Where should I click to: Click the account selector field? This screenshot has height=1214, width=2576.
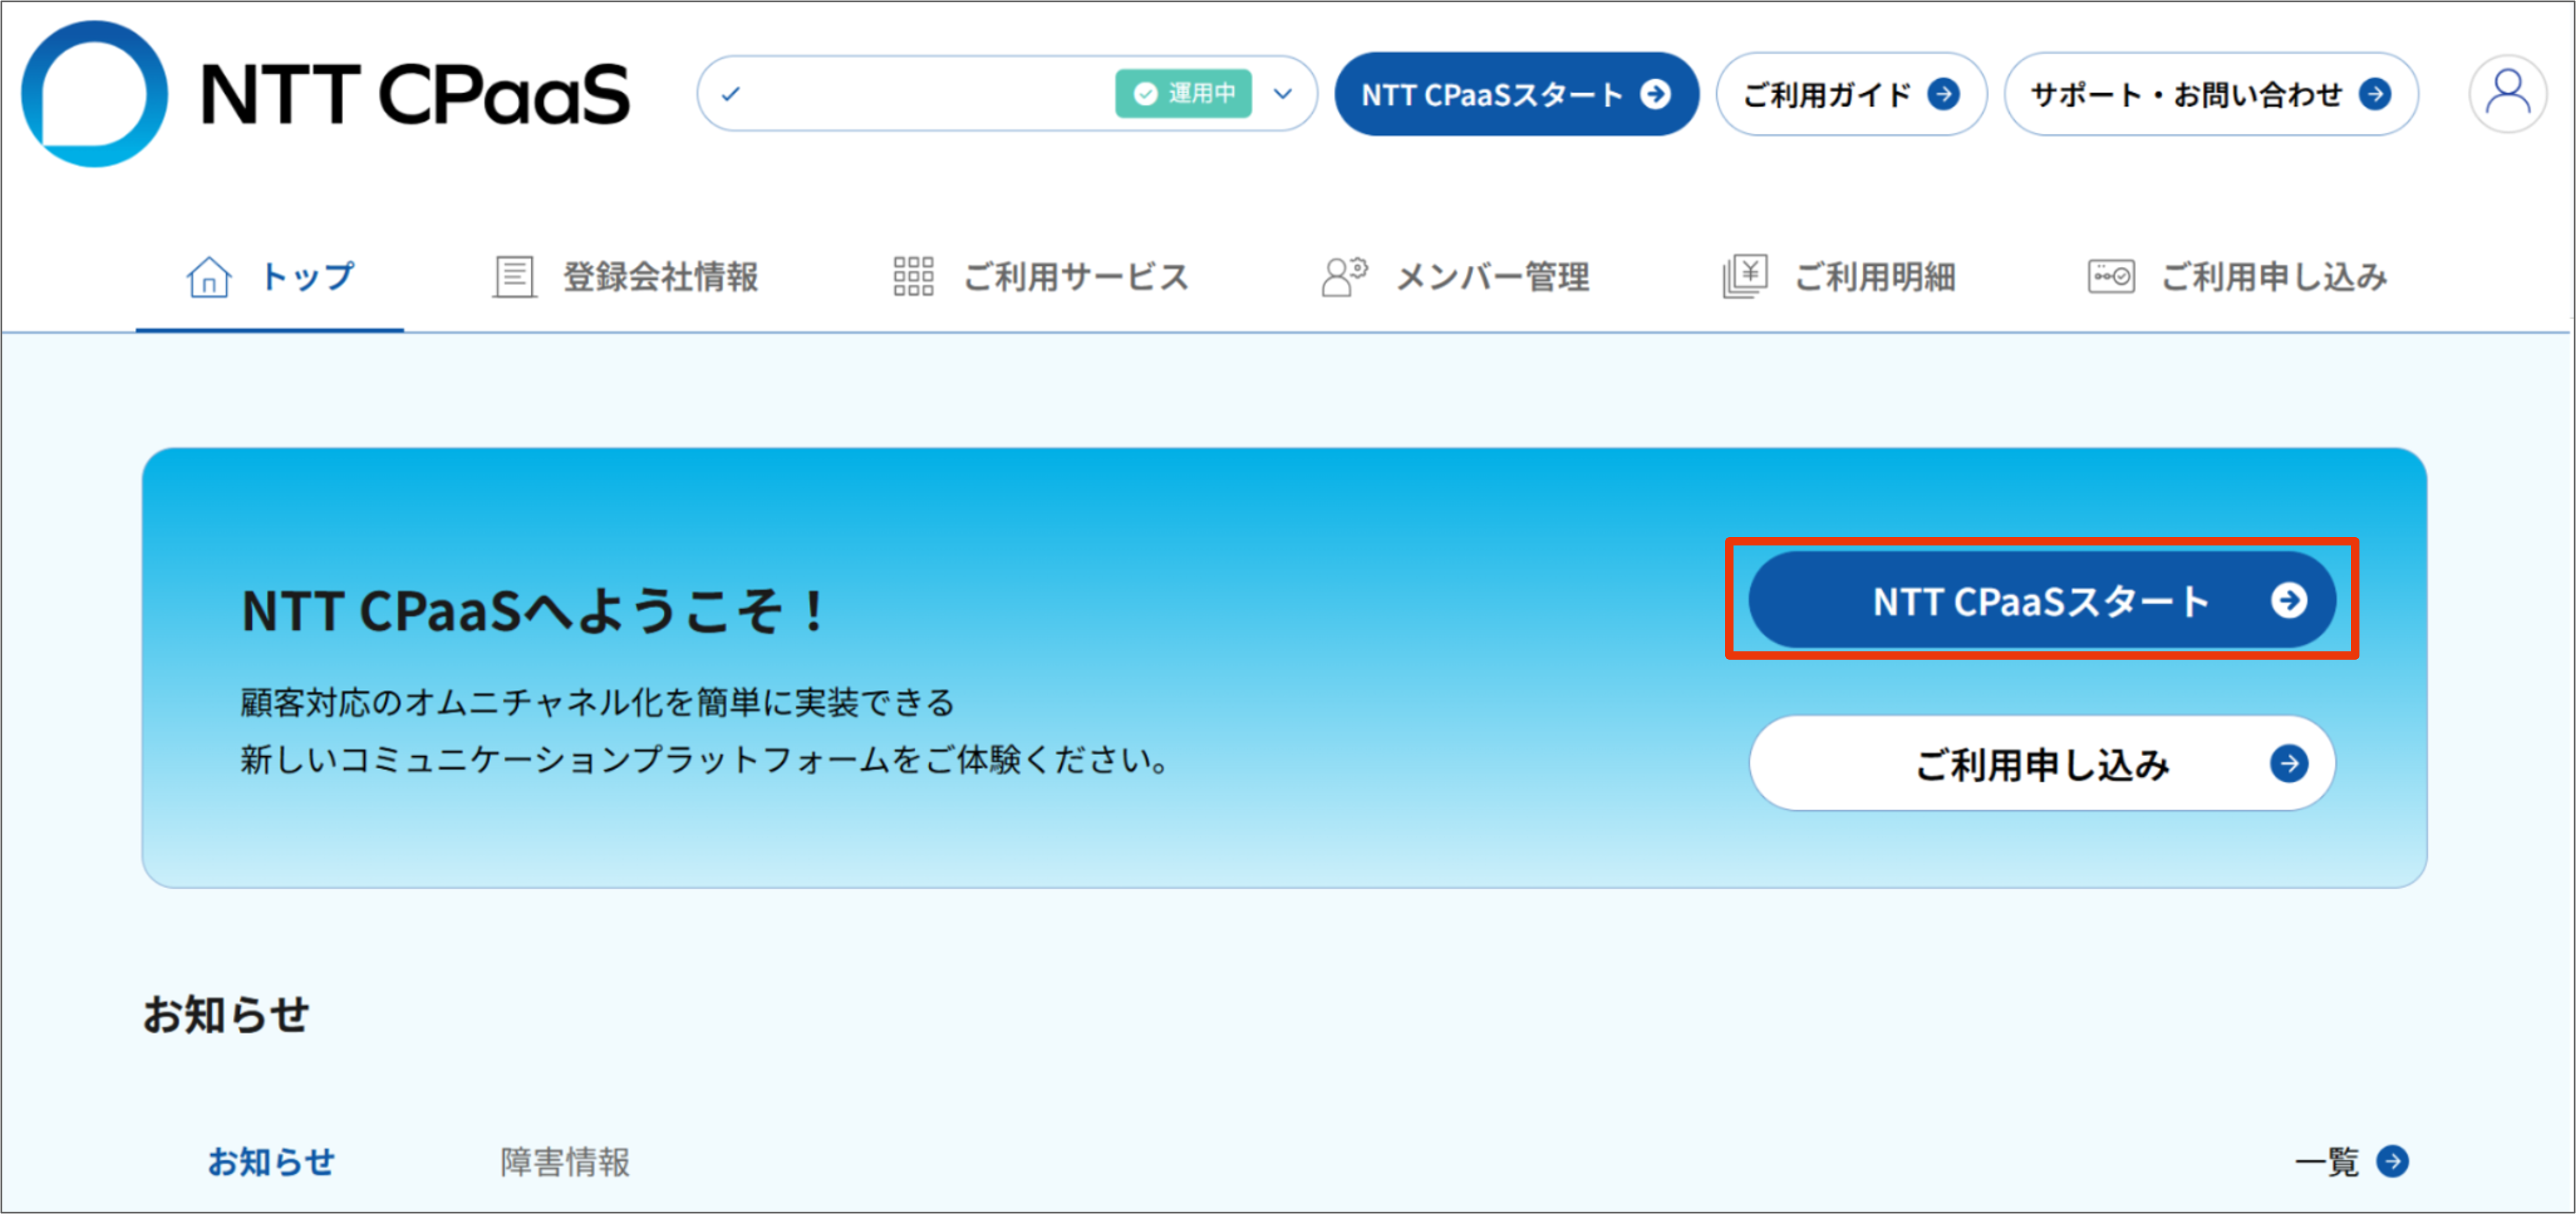(1007, 94)
